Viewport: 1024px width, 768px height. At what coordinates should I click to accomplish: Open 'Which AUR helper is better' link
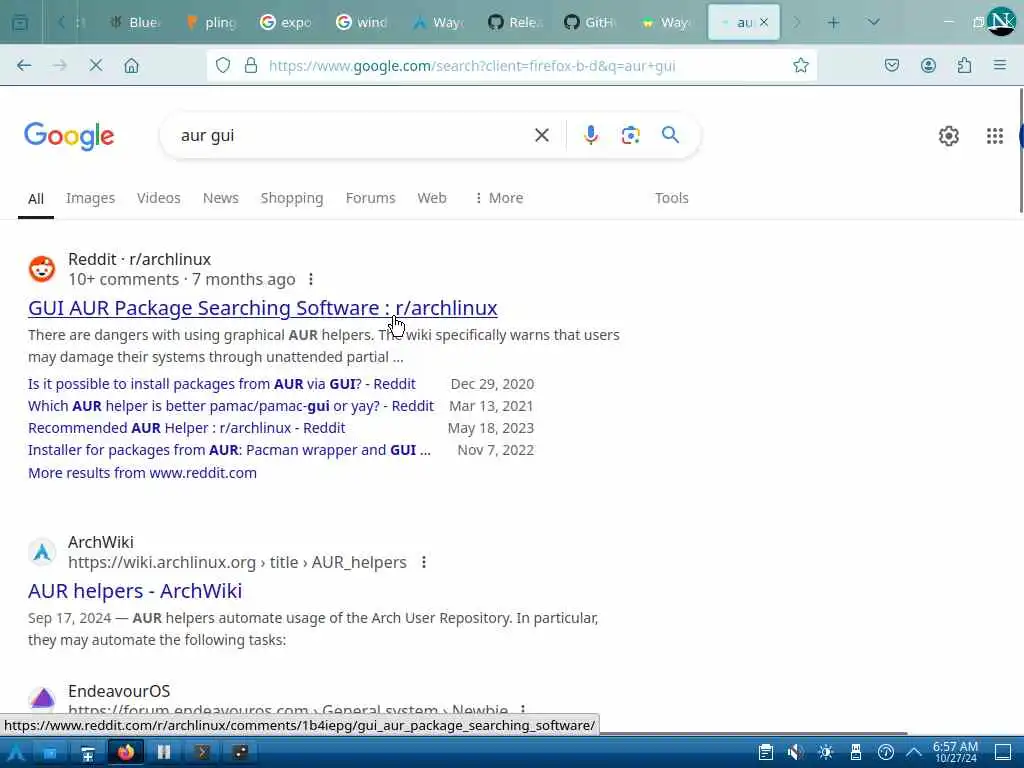(x=231, y=406)
